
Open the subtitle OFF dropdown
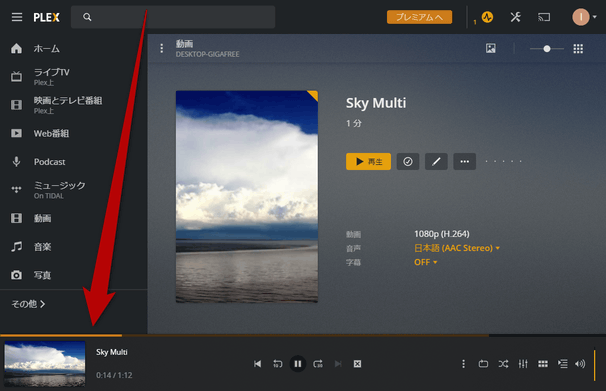pyautogui.click(x=426, y=262)
